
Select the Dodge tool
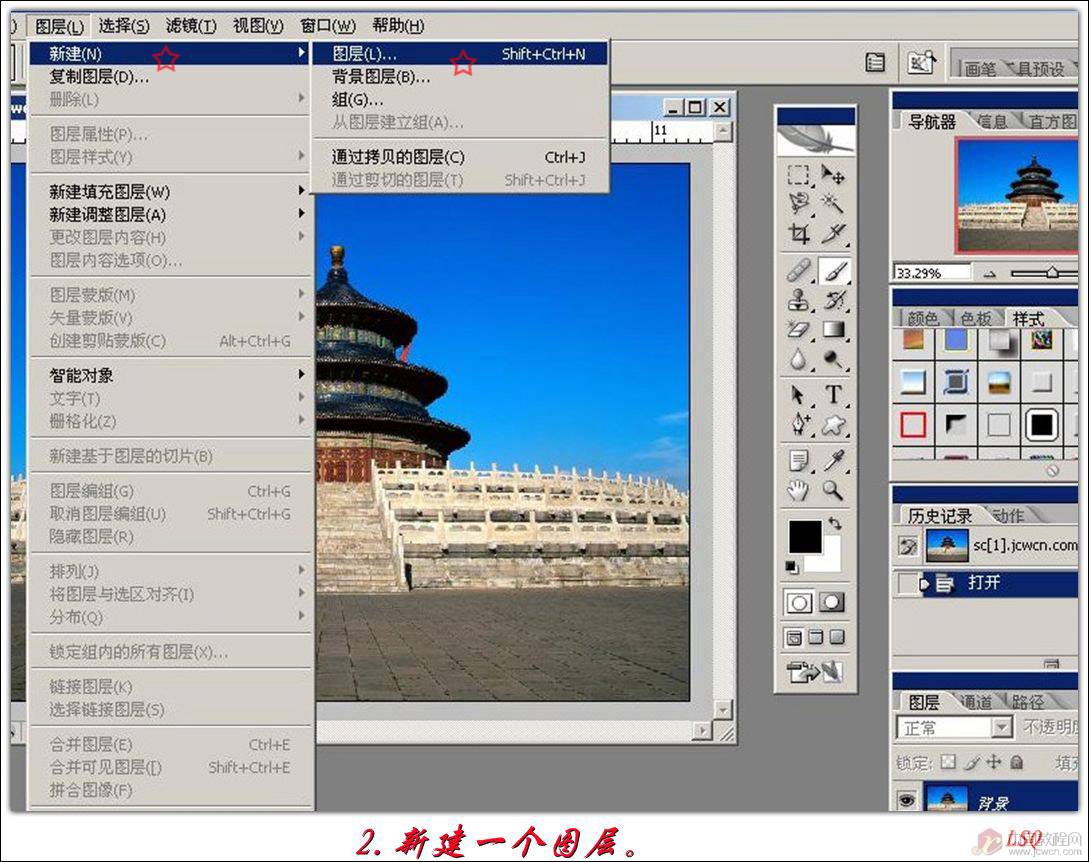tap(833, 359)
